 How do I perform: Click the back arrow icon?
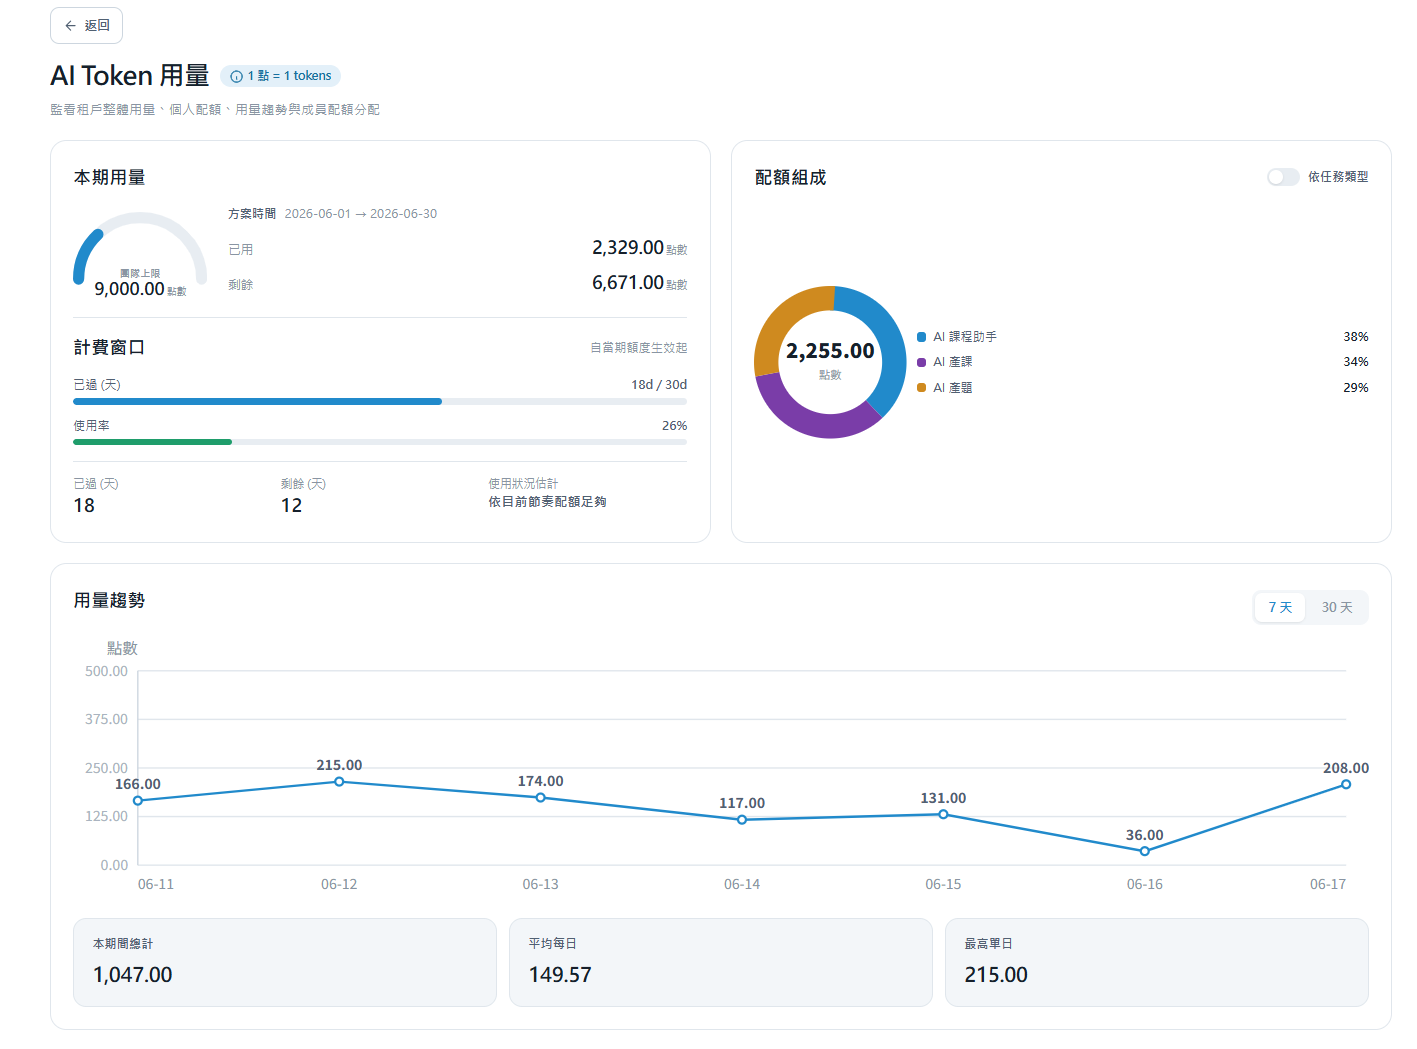(x=70, y=26)
